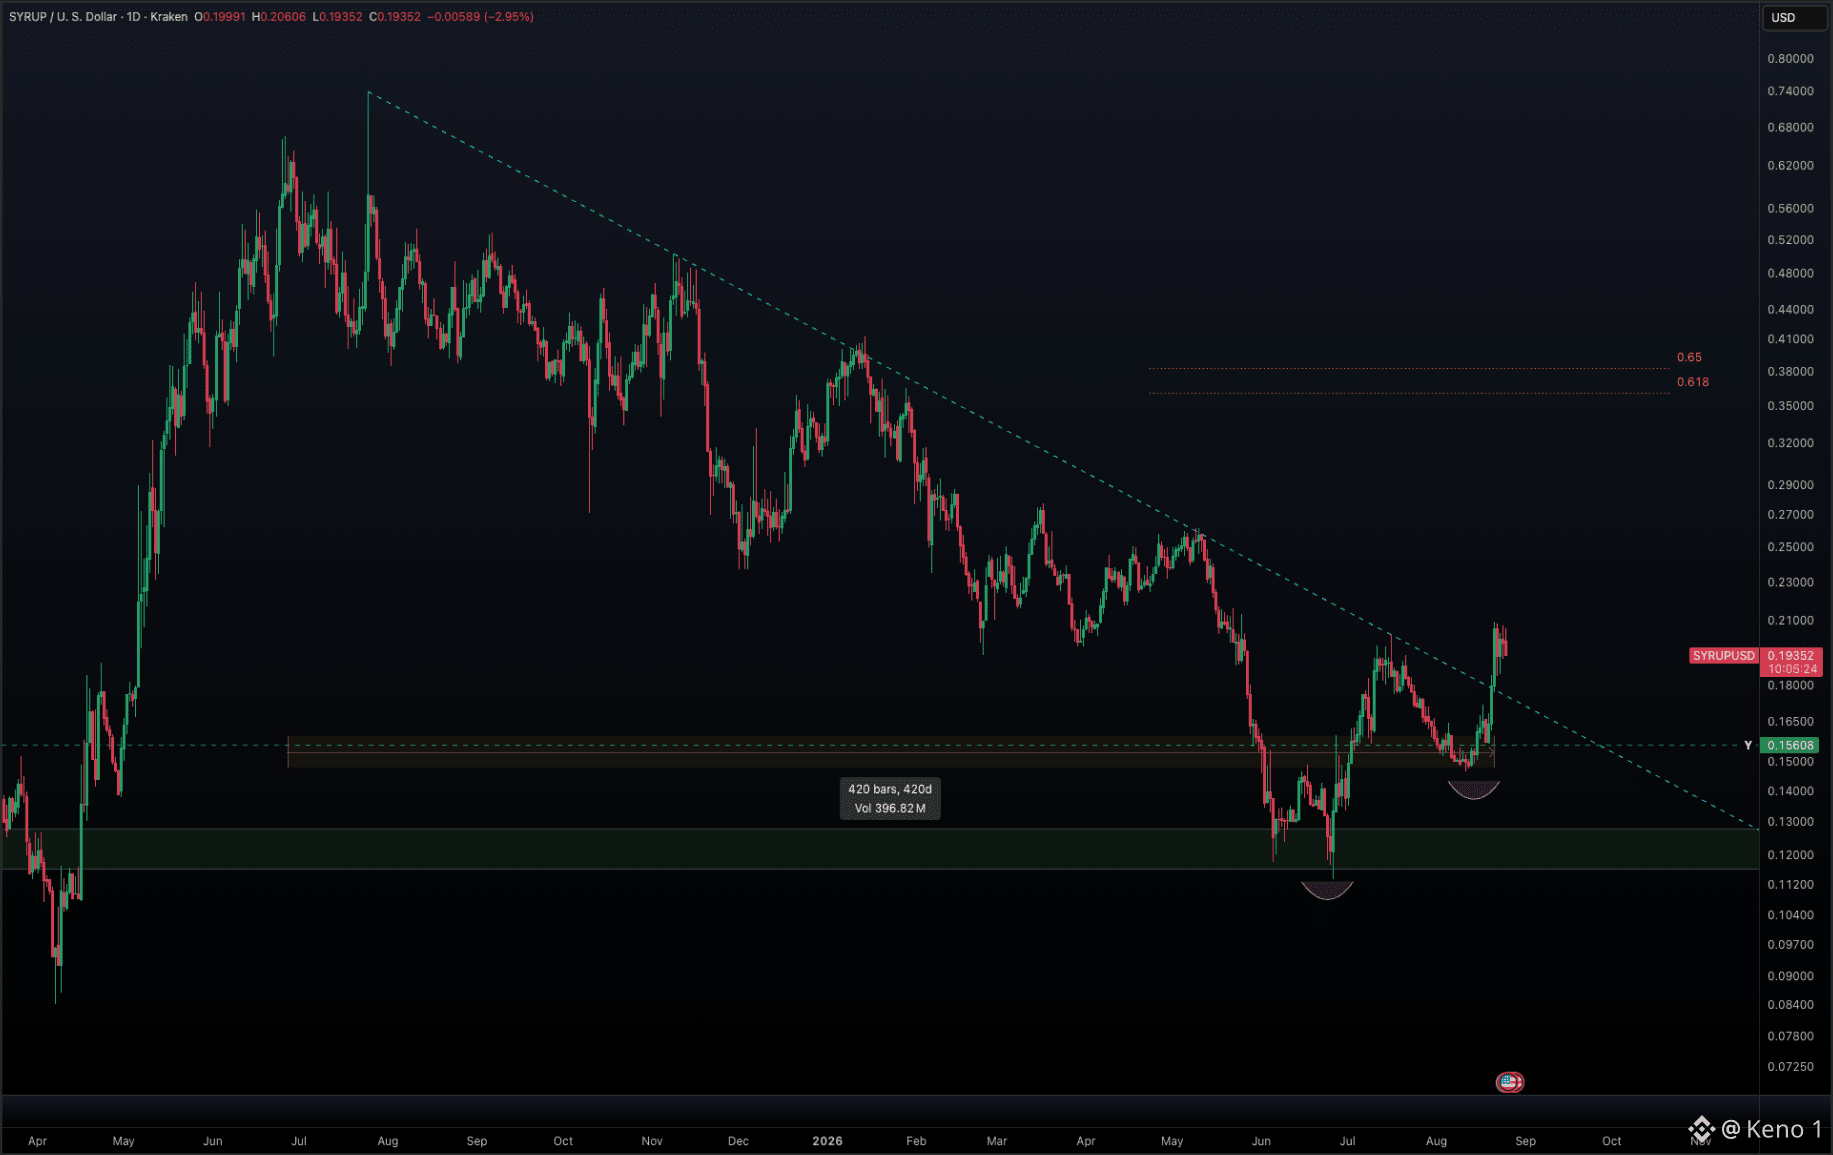This screenshot has width=1833, height=1155.
Task: Click the 0.19352 current price label
Action: pyautogui.click(x=1791, y=656)
